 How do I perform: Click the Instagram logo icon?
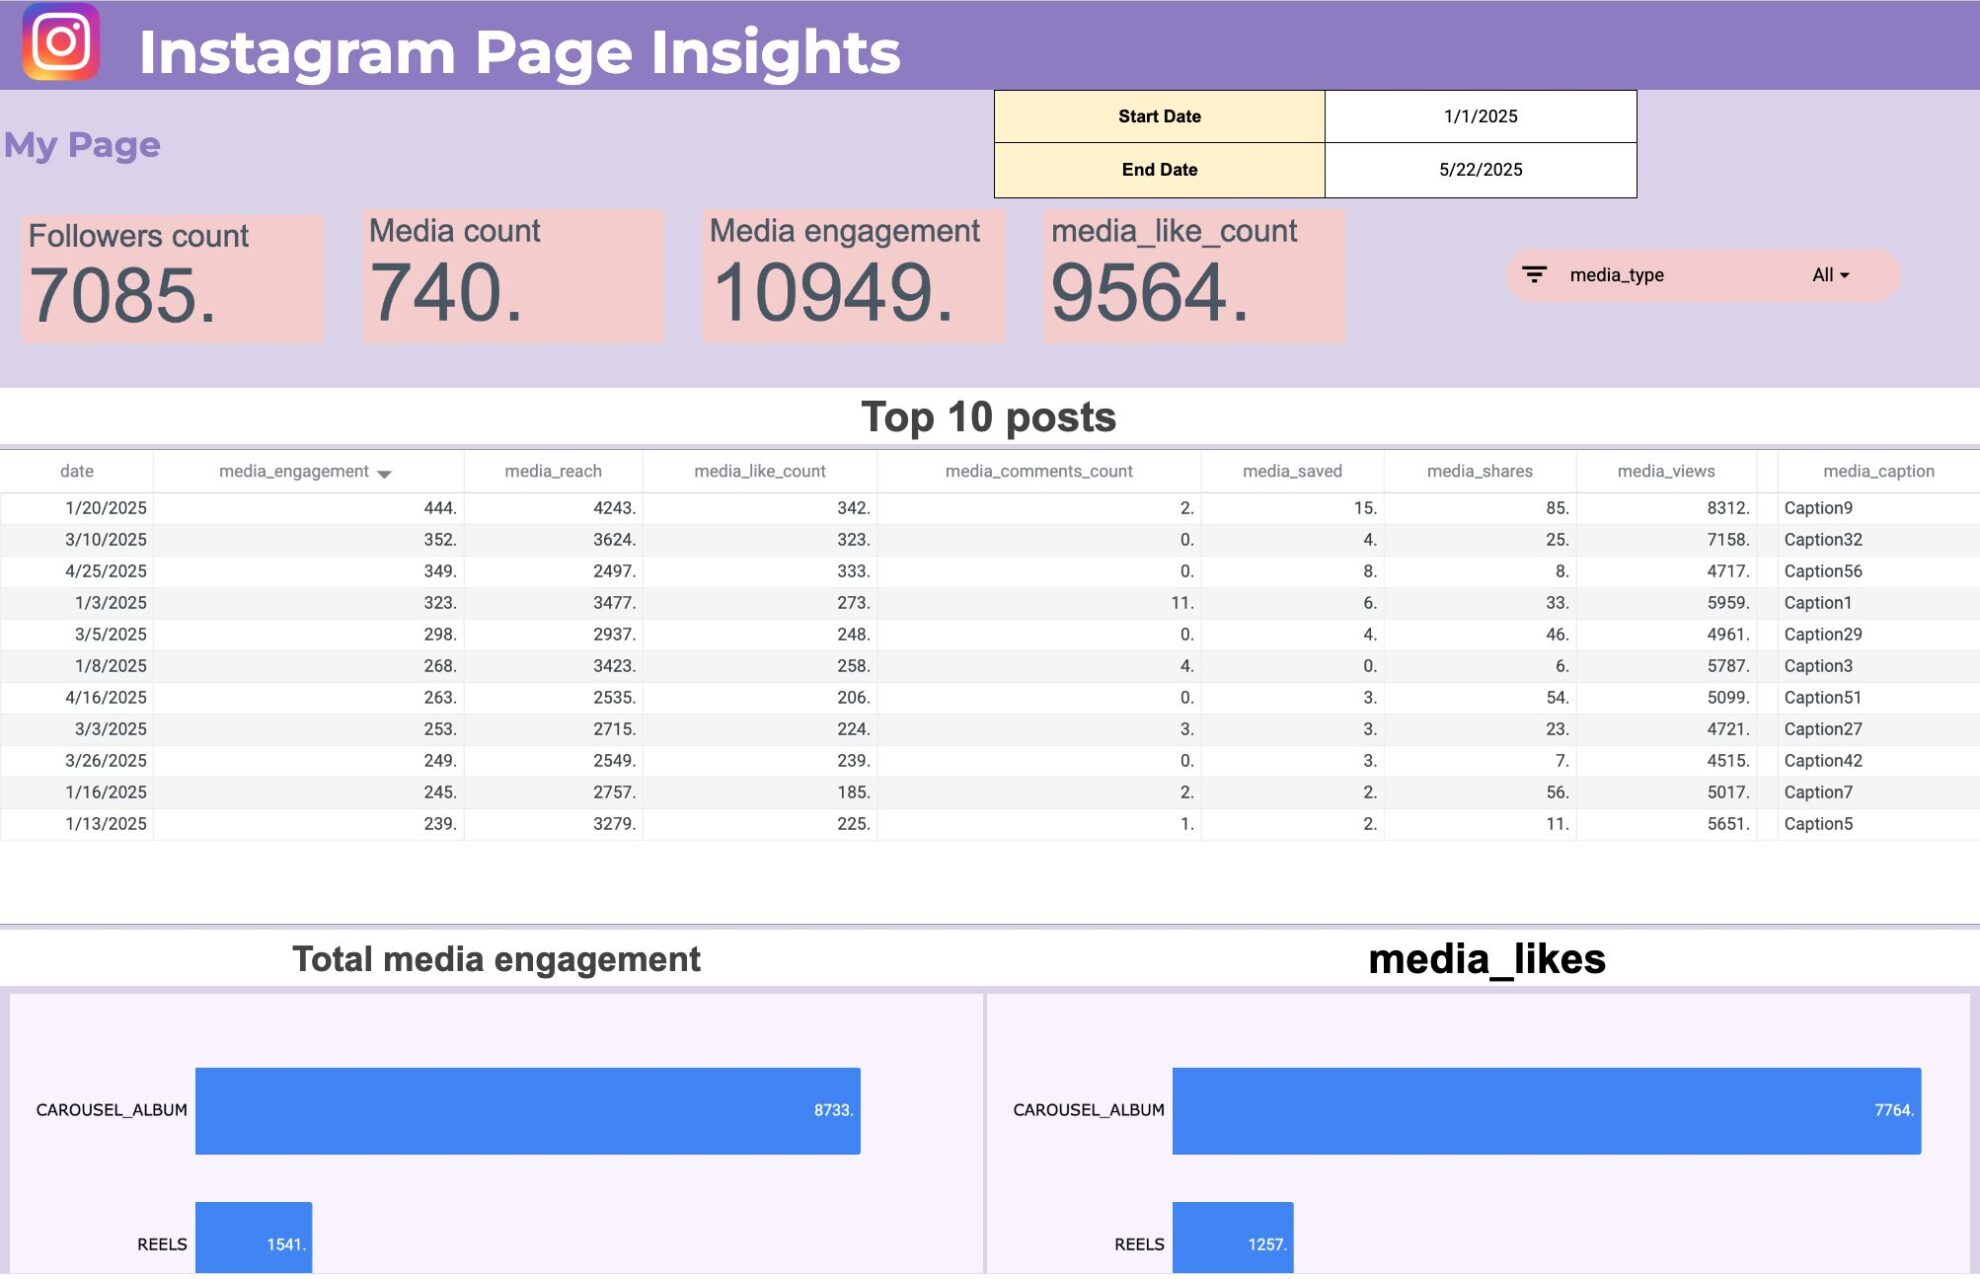pos(61,41)
